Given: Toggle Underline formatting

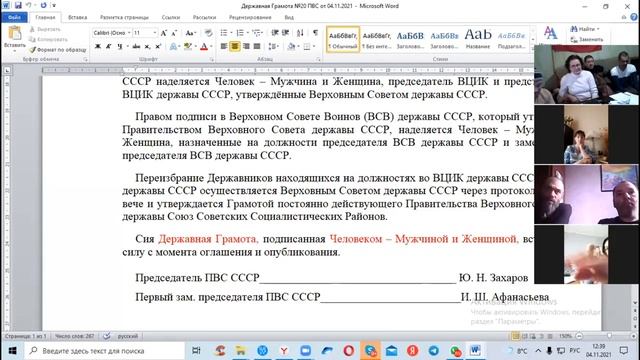Looking at the screenshot, I should point(120,47).
